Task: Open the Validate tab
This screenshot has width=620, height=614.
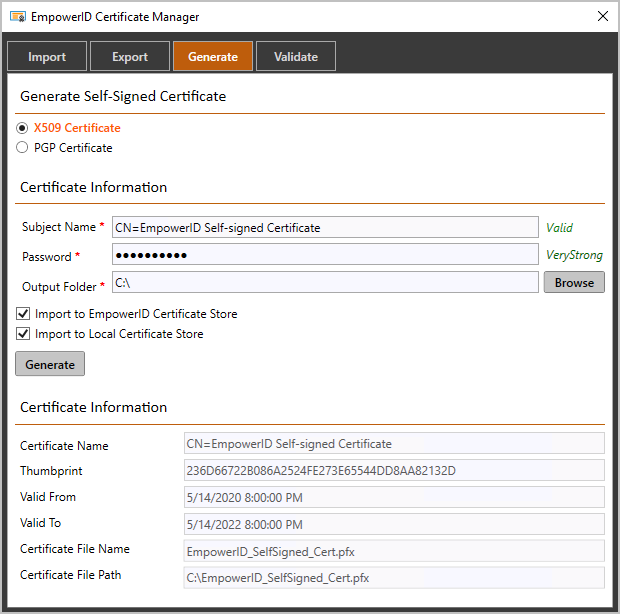Action: pos(296,56)
